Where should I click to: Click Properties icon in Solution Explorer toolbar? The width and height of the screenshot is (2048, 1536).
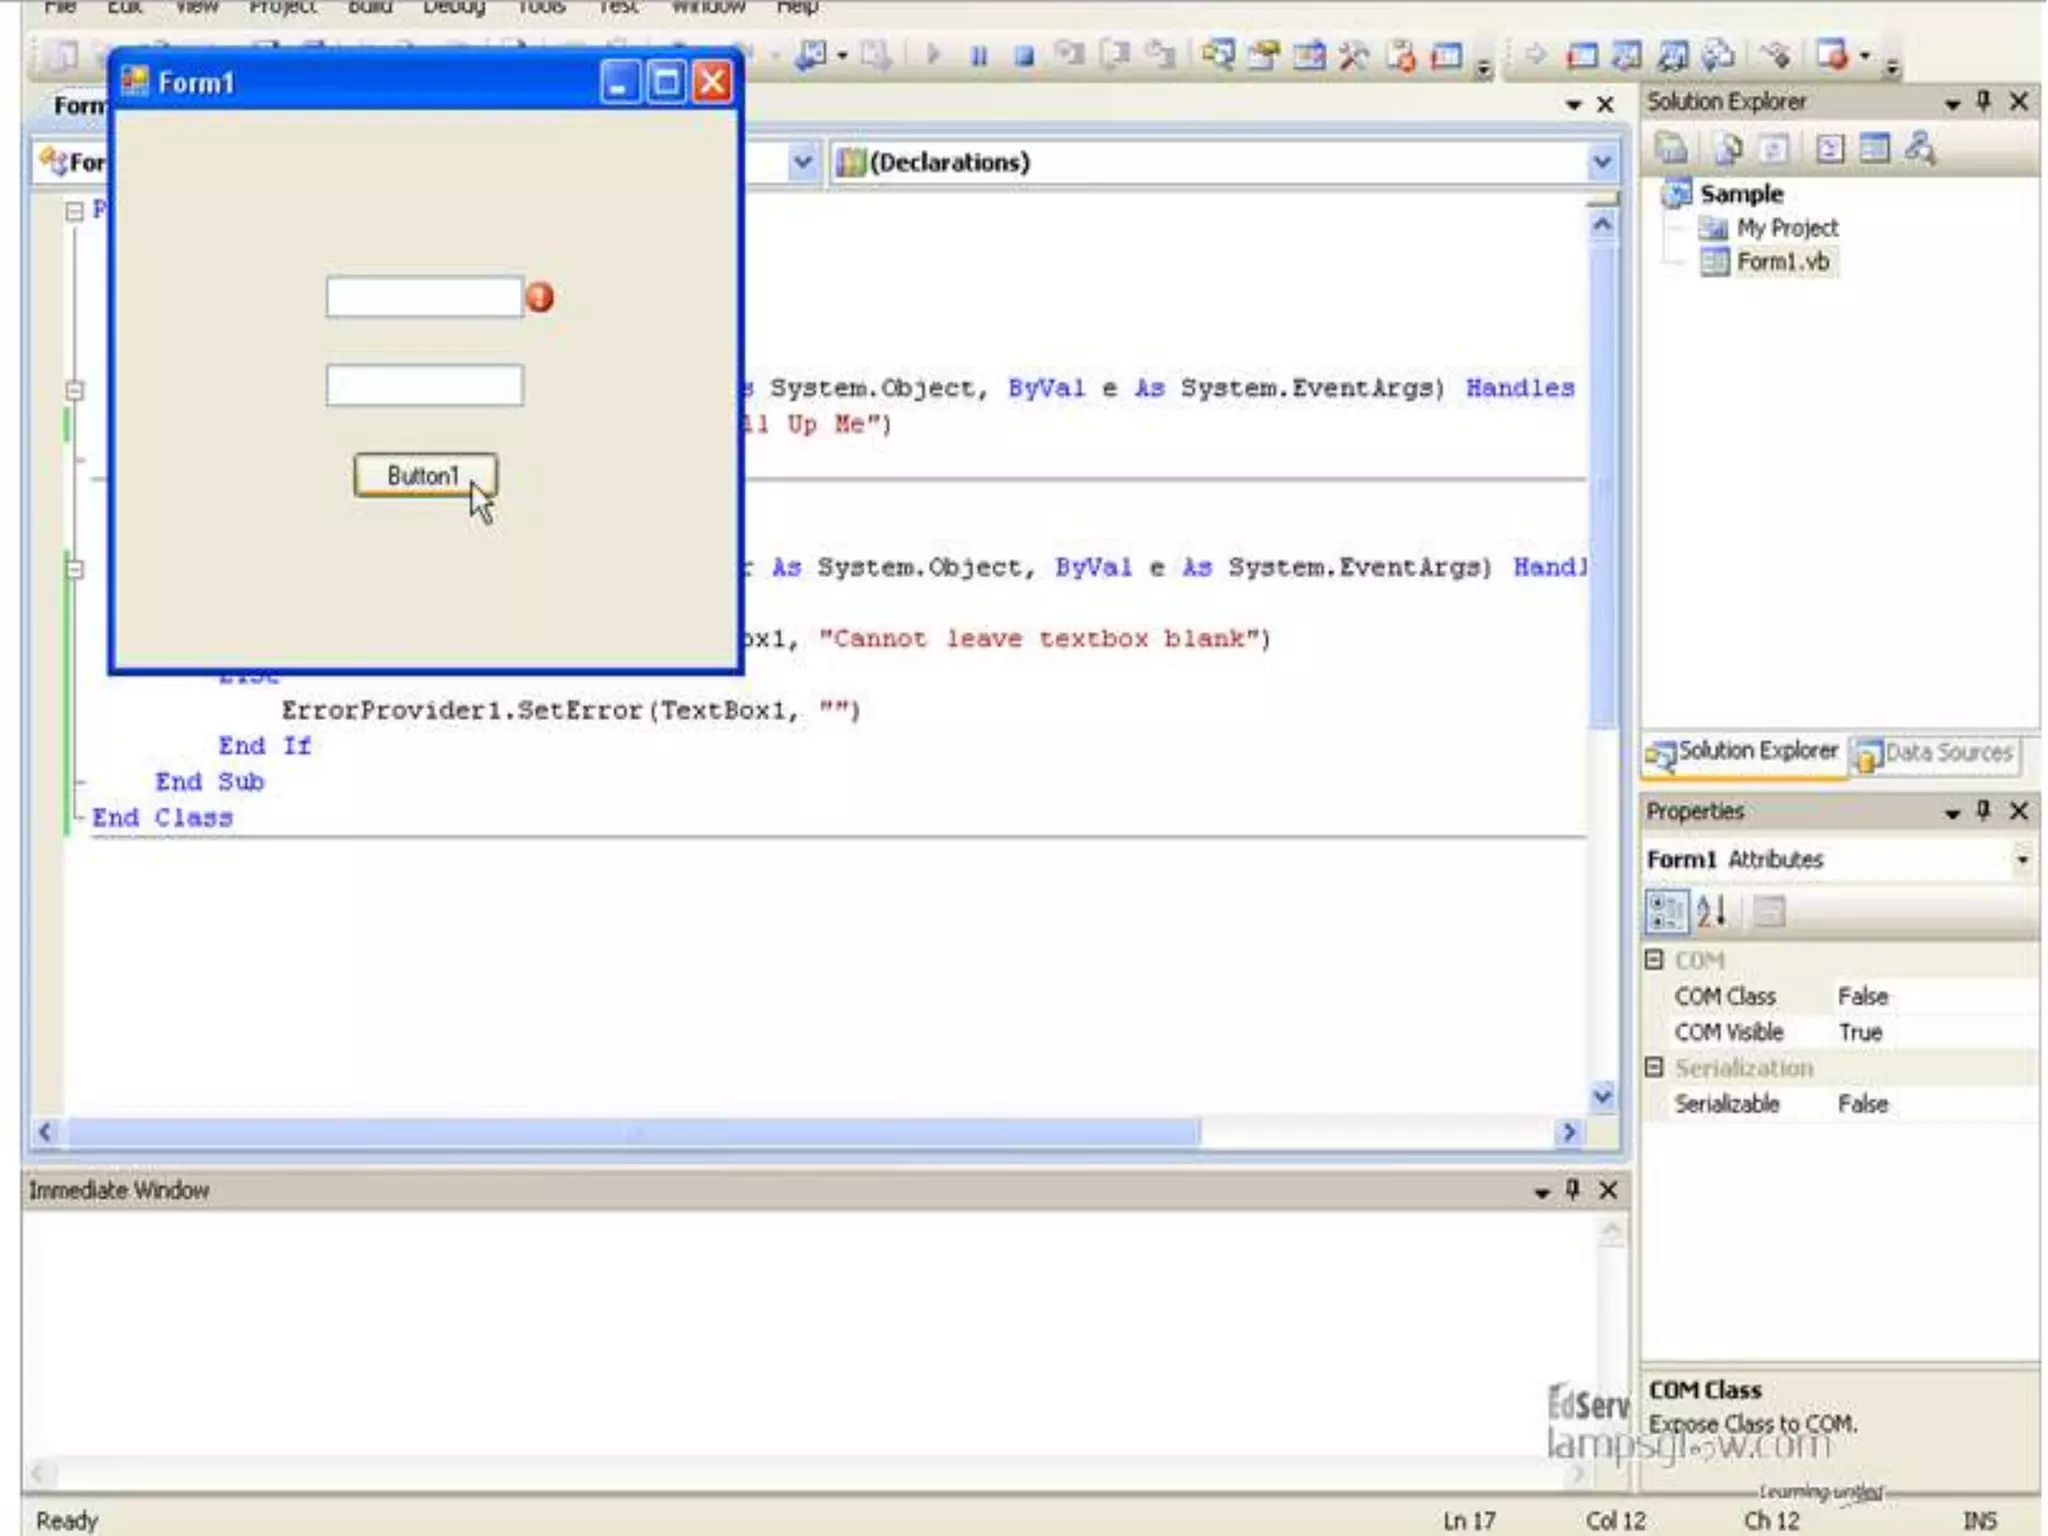[1671, 149]
